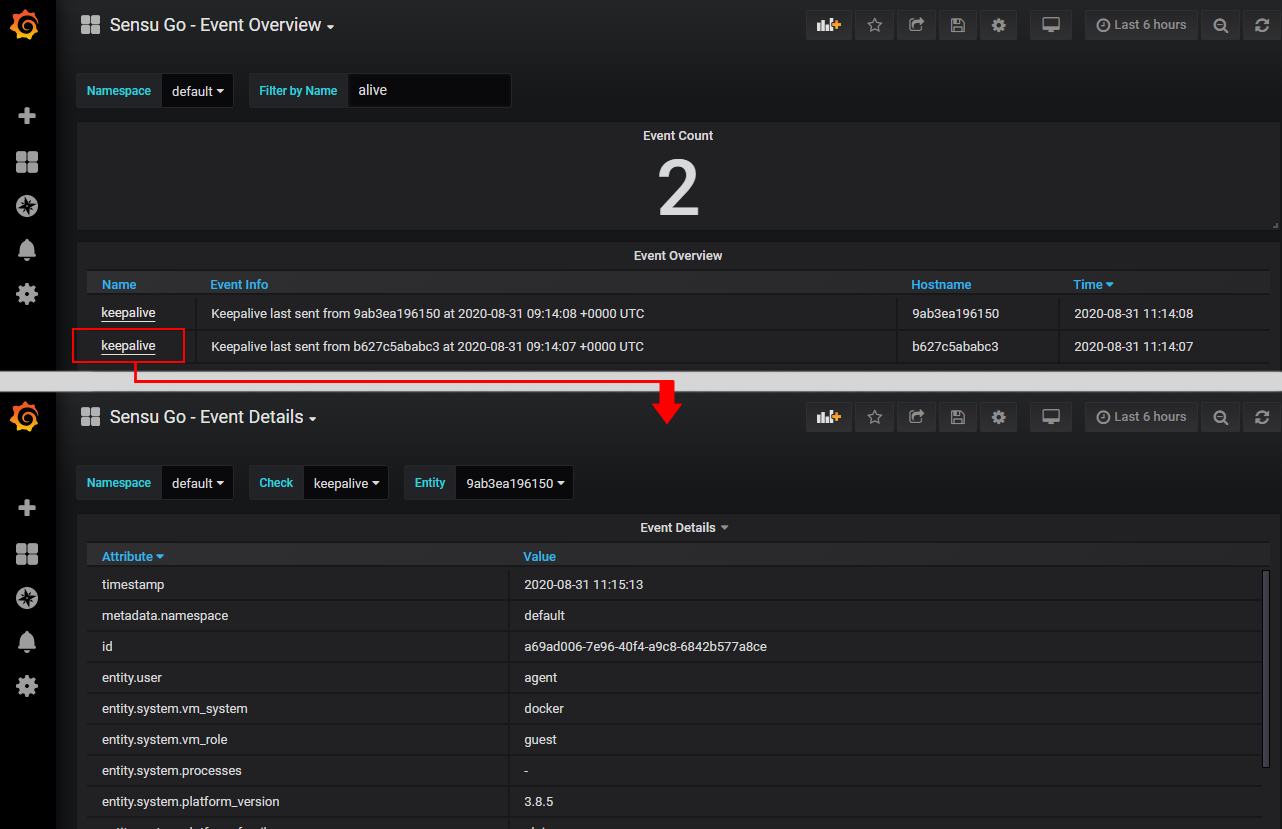Open Create plus menu in Event Overview sidebar
This screenshot has width=1282, height=829.
[27, 116]
